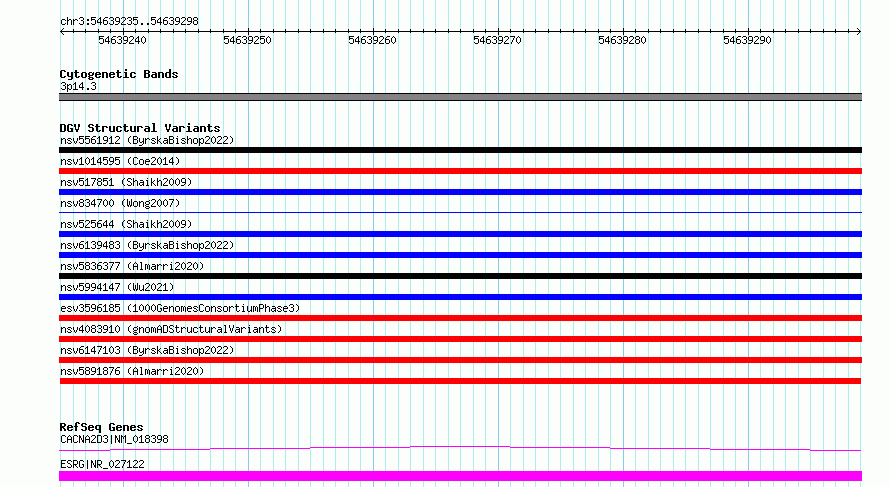
Task: Click the red bar below nsv5891876
Action: point(460,381)
